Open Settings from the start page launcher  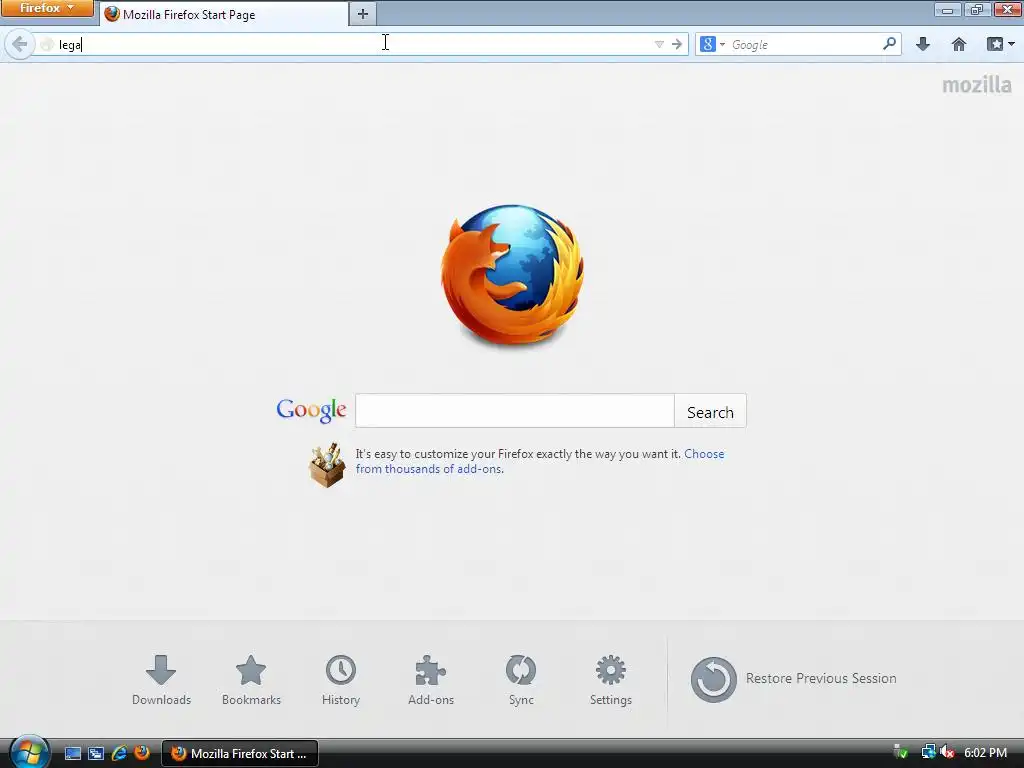pos(611,680)
